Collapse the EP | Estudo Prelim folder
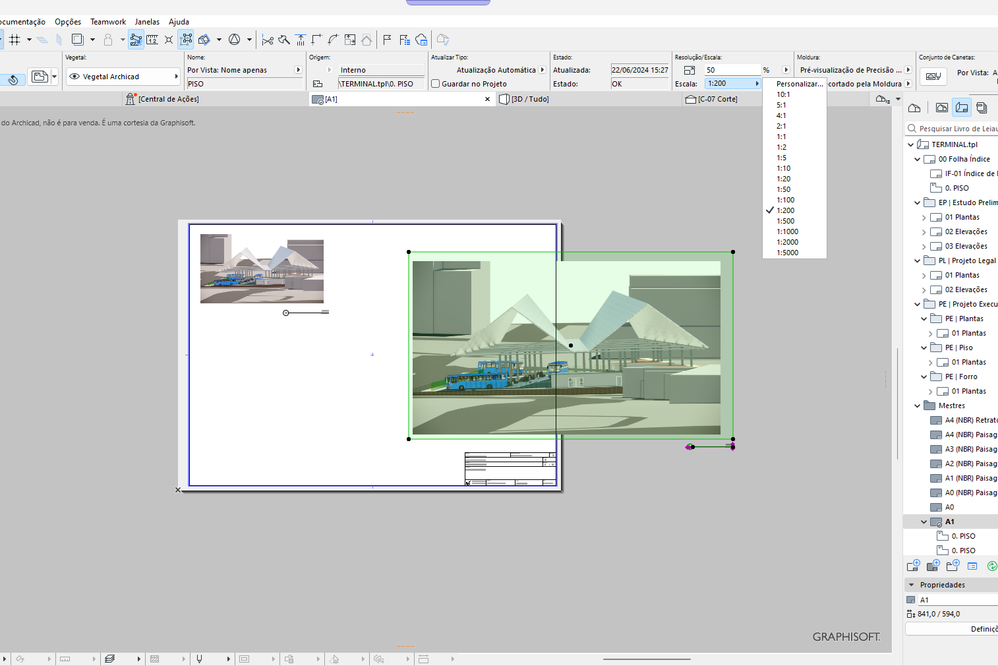Screen dimensions: 998x666 coord(918,202)
